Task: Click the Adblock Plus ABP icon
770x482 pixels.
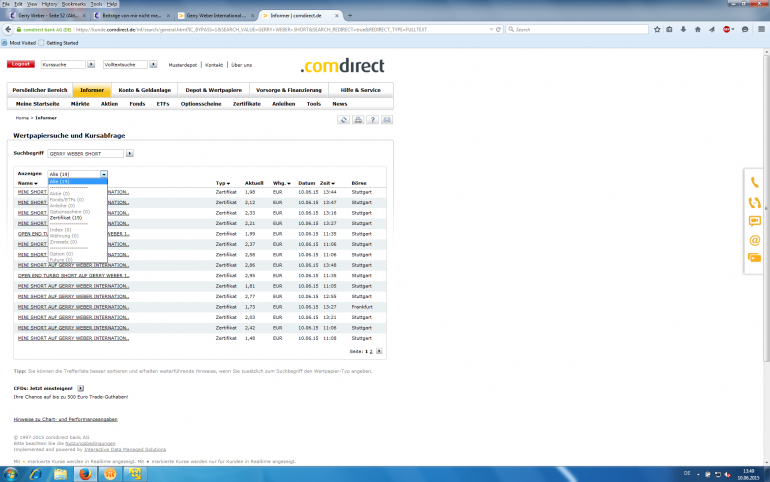Action: click(x=726, y=29)
